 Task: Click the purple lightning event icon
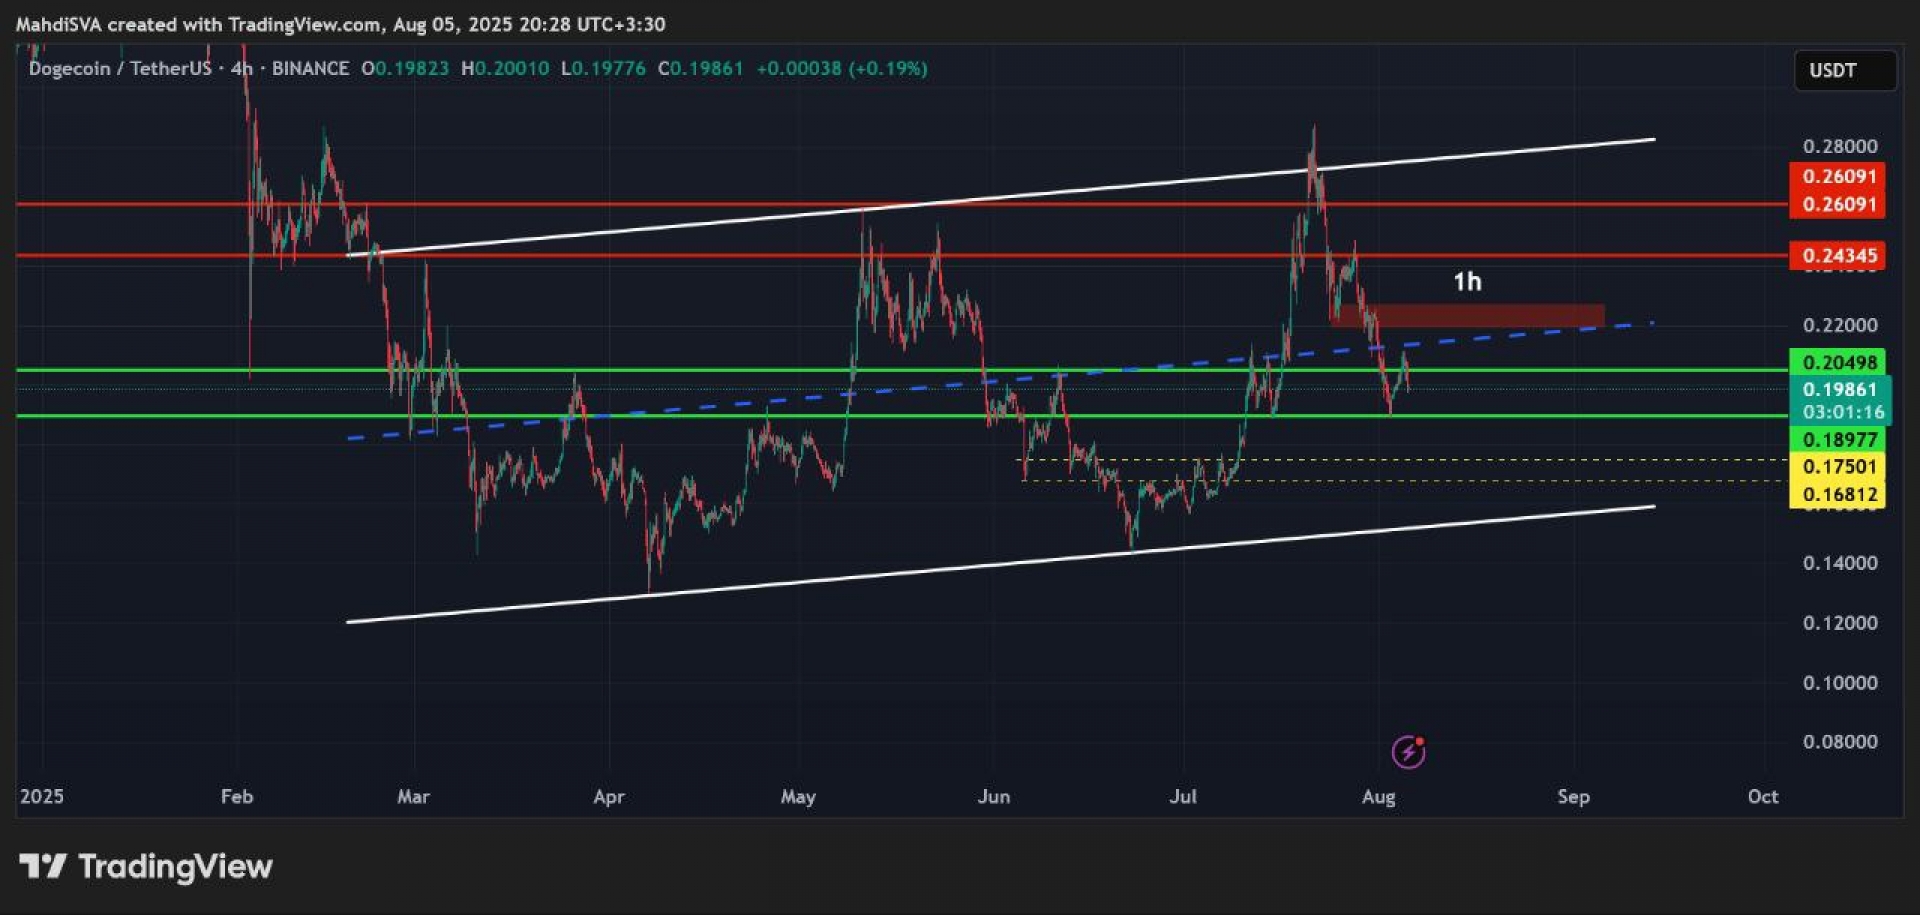pos(1408,751)
